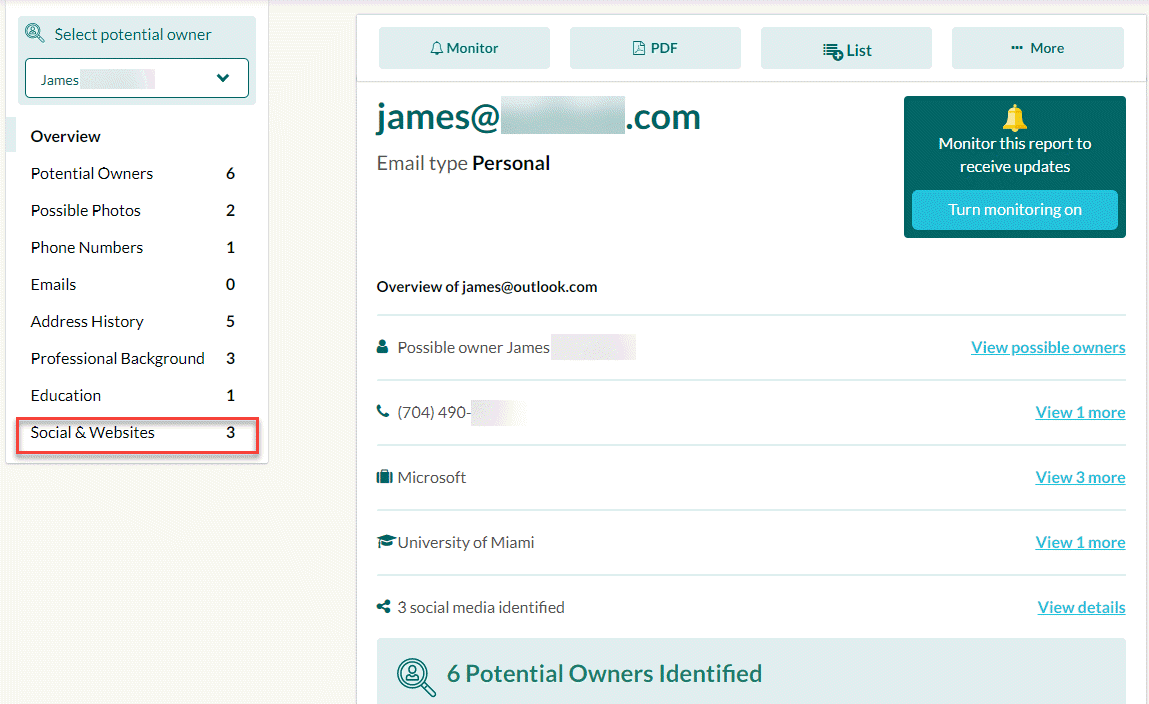Click the Monitor button in toolbar
Image resolution: width=1149 pixels, height=704 pixels.
(464, 48)
